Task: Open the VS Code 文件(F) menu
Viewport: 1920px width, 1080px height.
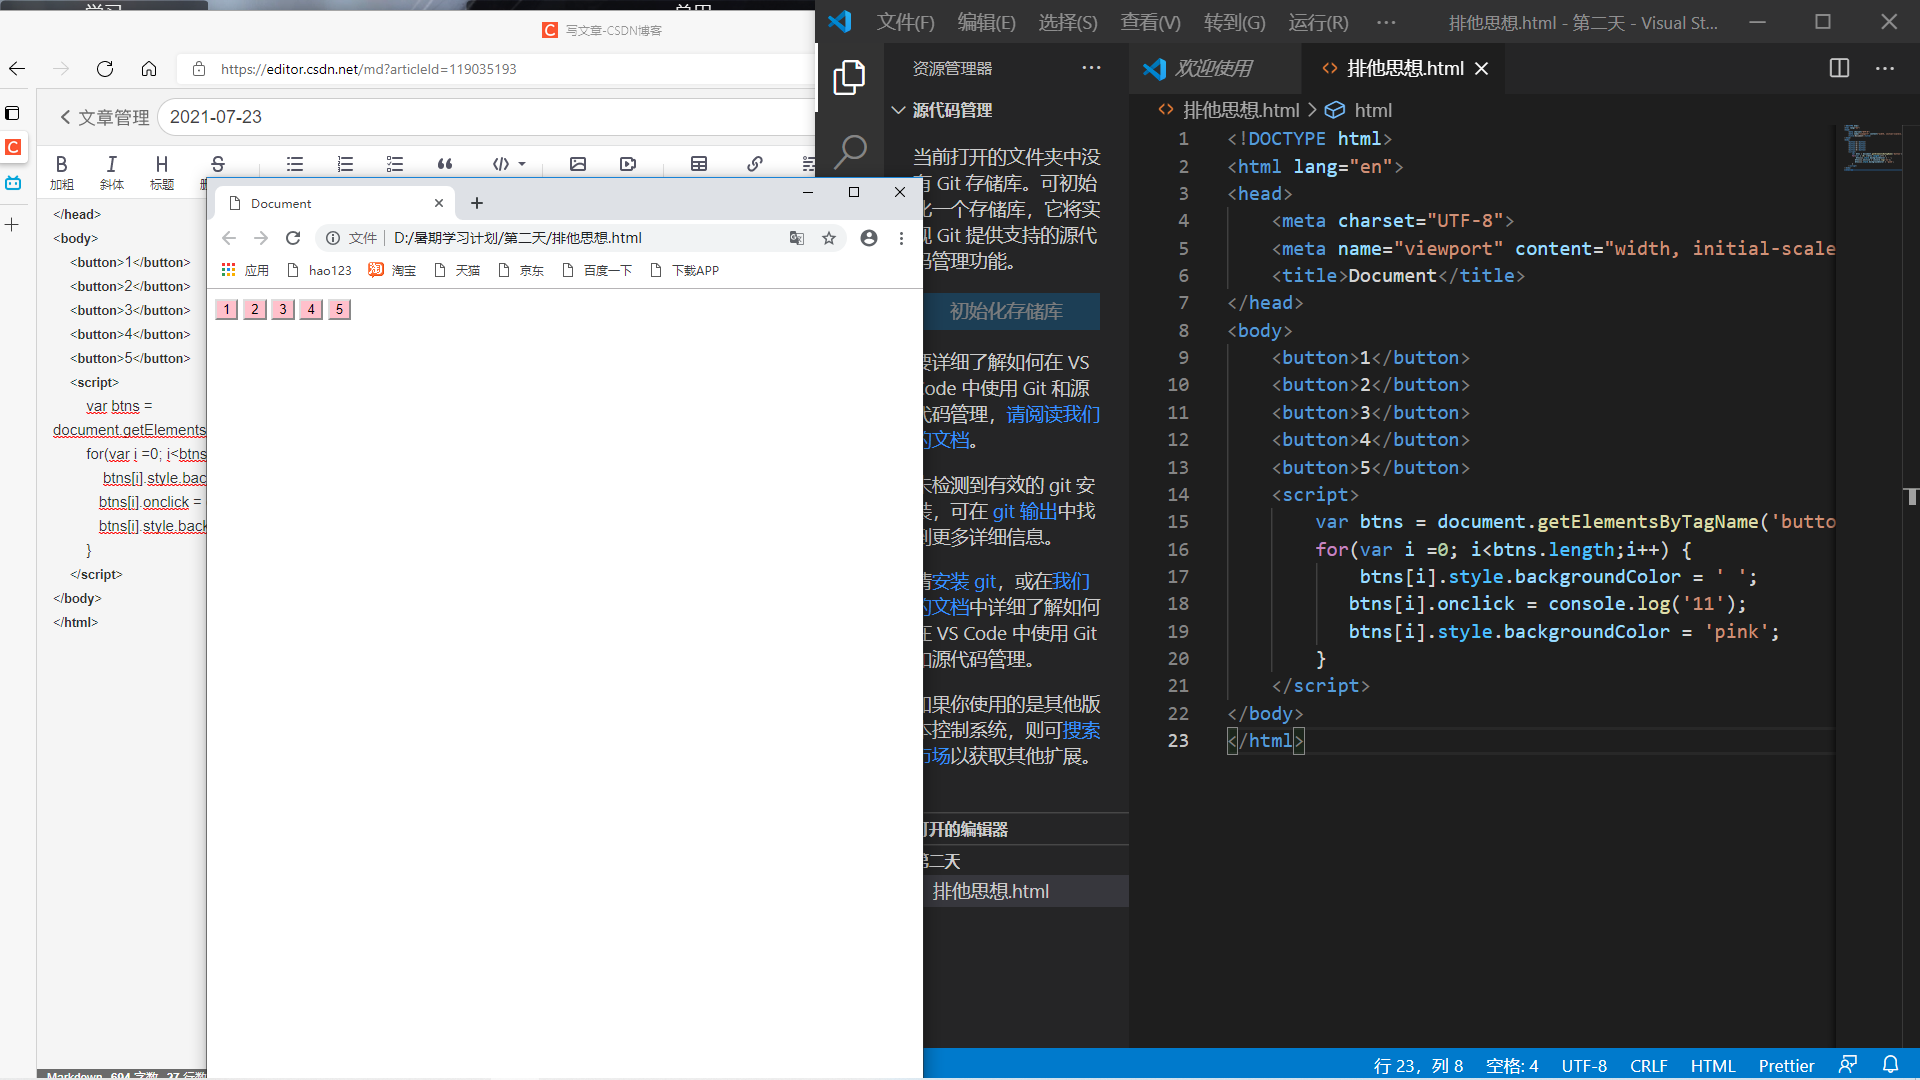Action: pyautogui.click(x=906, y=22)
